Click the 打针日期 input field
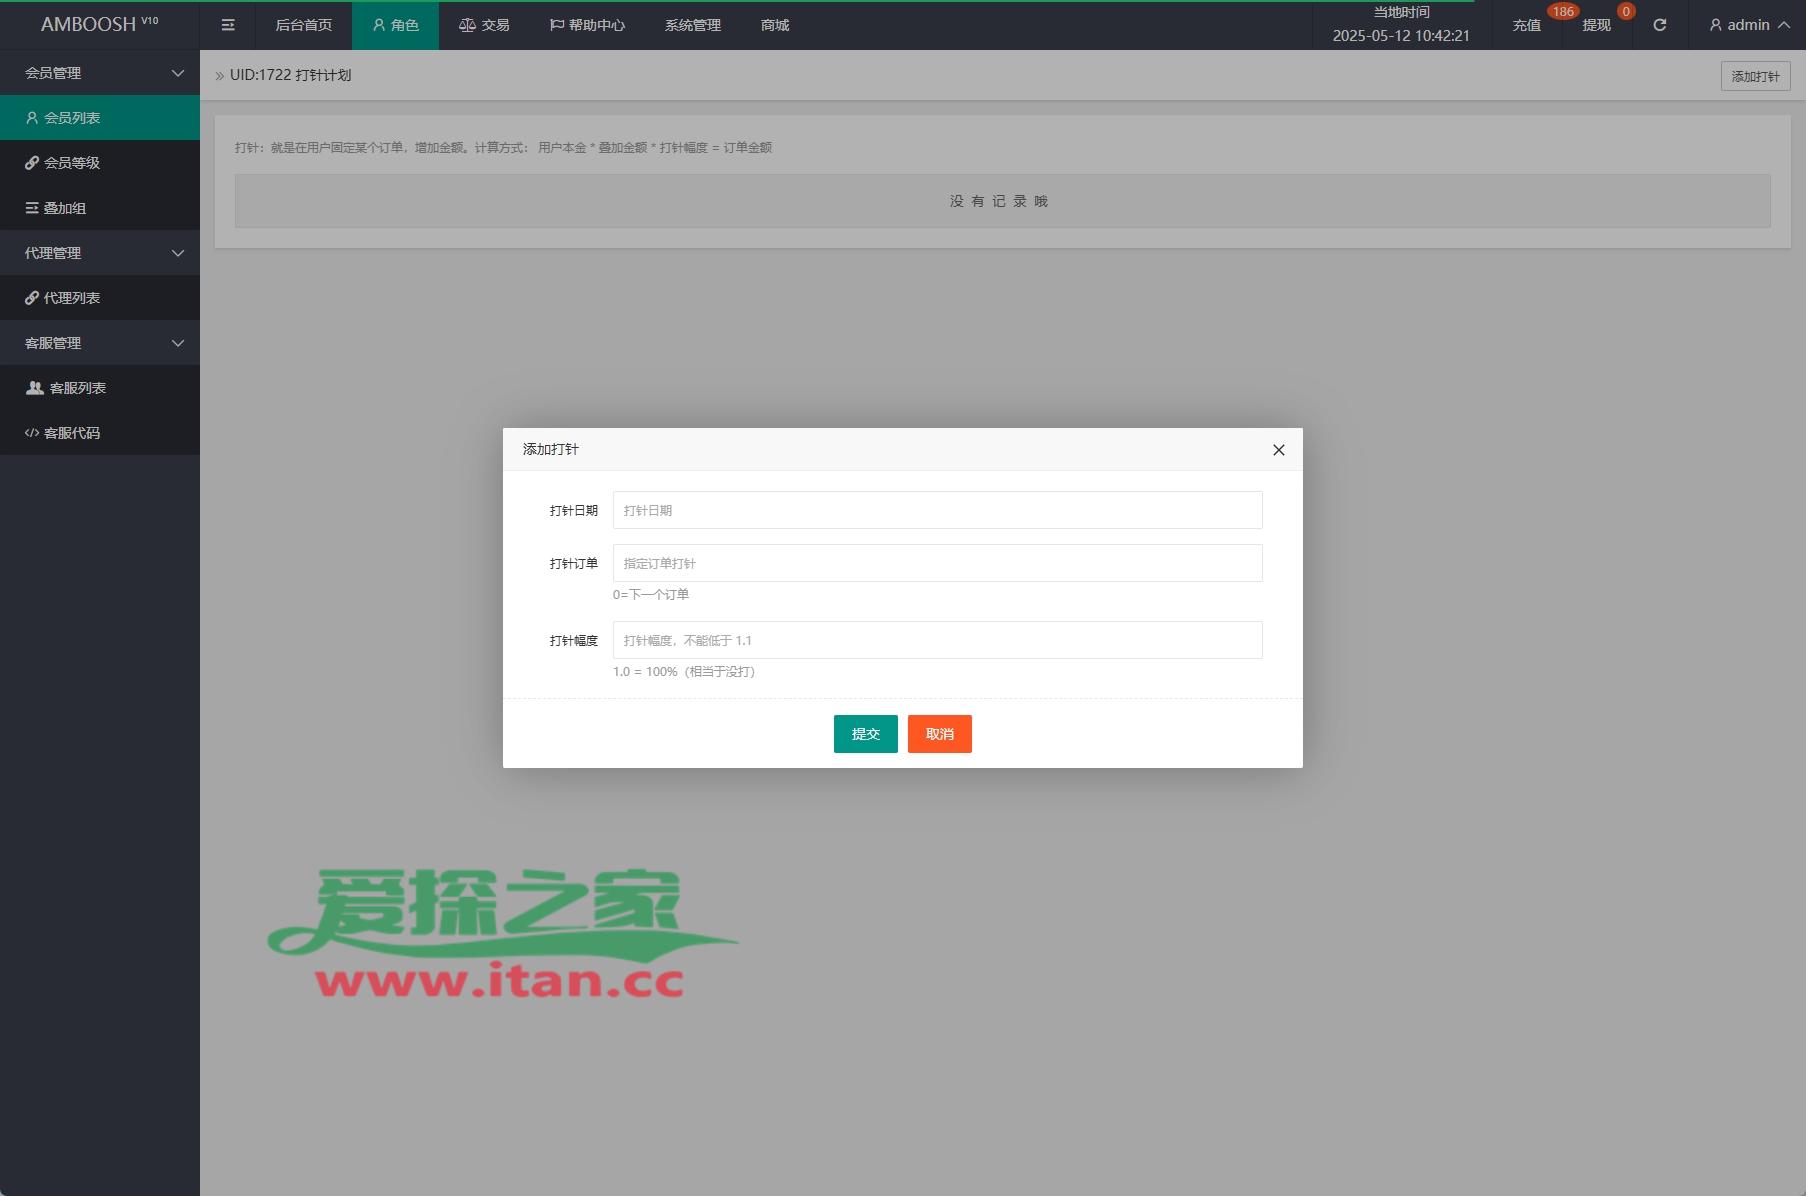 tap(937, 510)
